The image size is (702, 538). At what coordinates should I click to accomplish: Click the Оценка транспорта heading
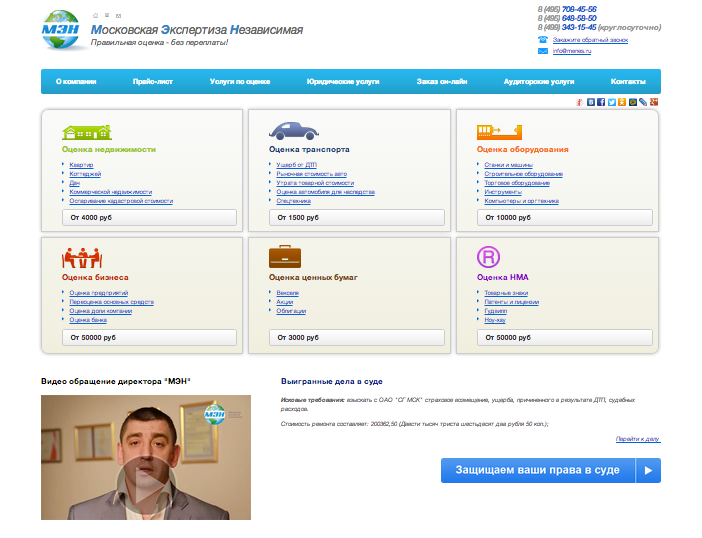pyautogui.click(x=309, y=149)
